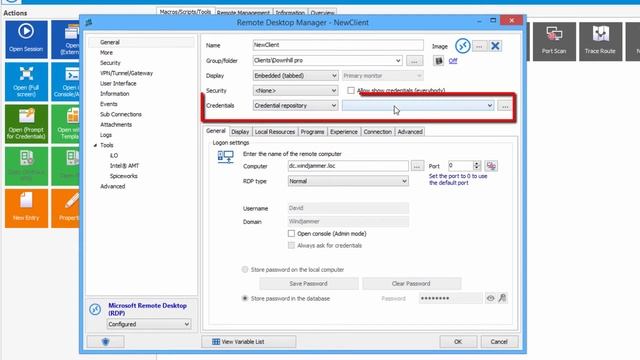Click the Off link
The image size is (640, 360).
453,61
